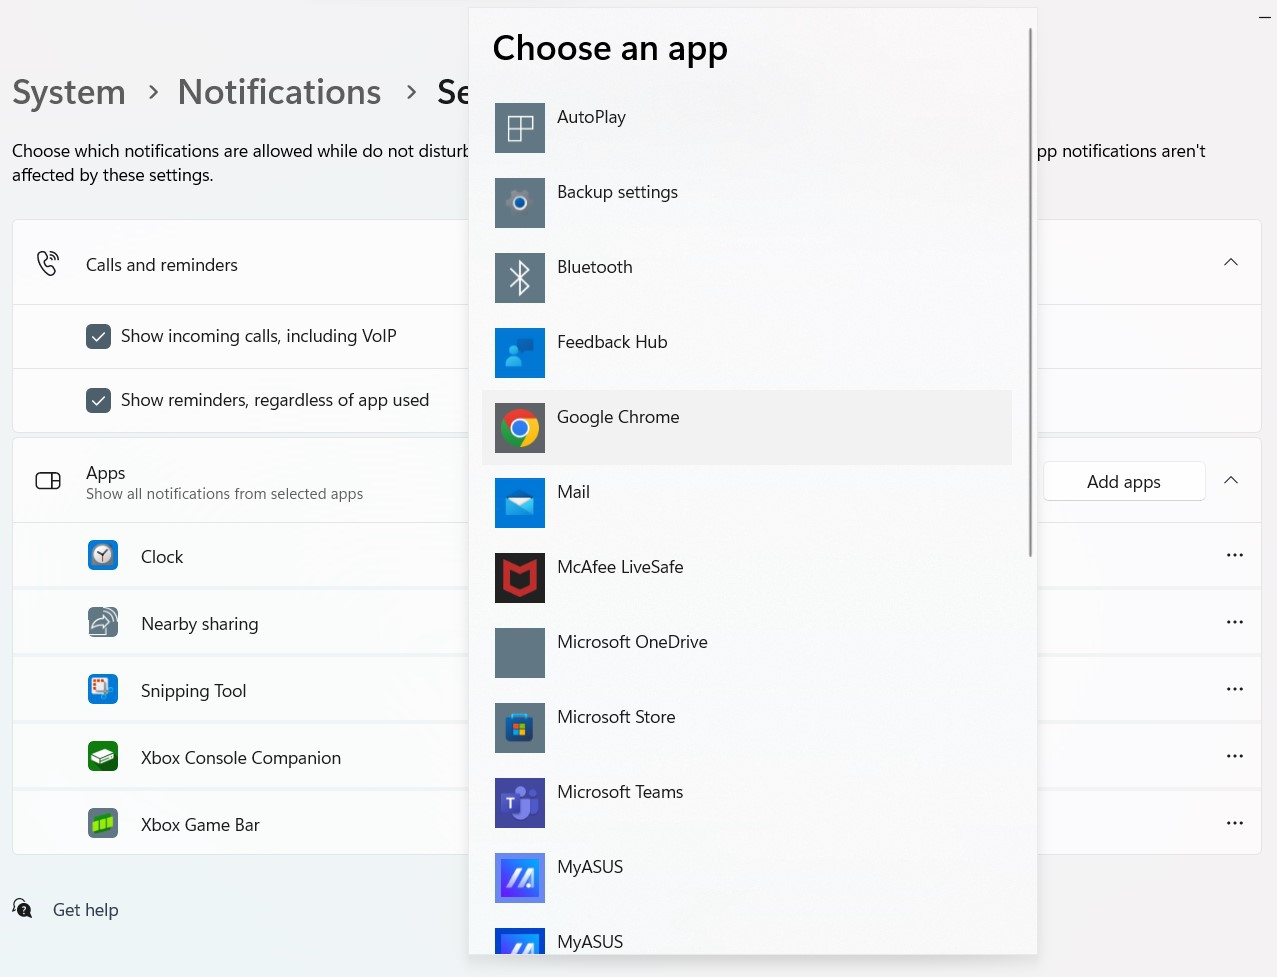The image size is (1277, 977).
Task: Pick the Google Chrome icon
Action: pos(520,428)
